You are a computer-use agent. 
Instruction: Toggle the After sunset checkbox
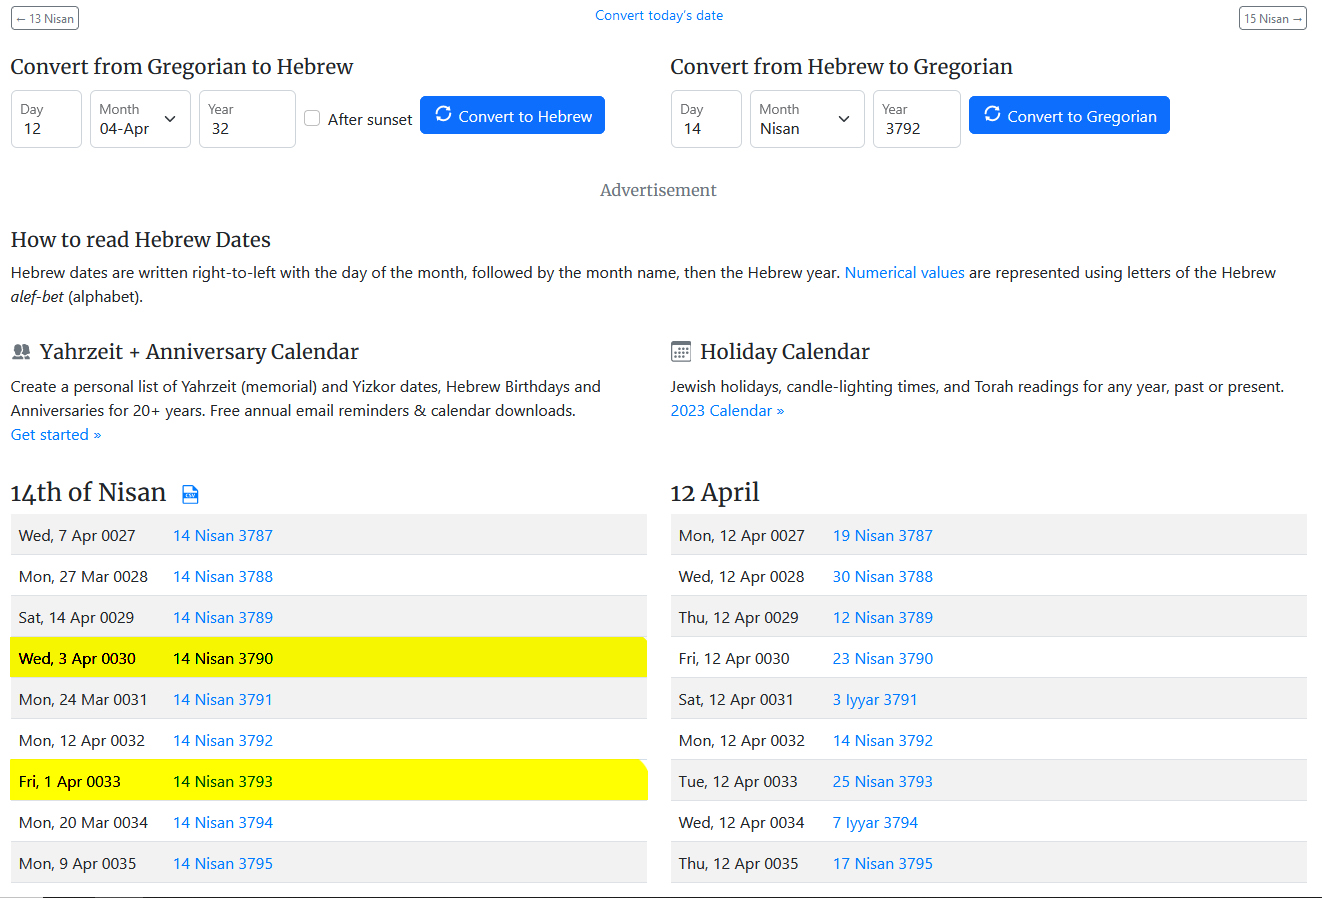(312, 118)
